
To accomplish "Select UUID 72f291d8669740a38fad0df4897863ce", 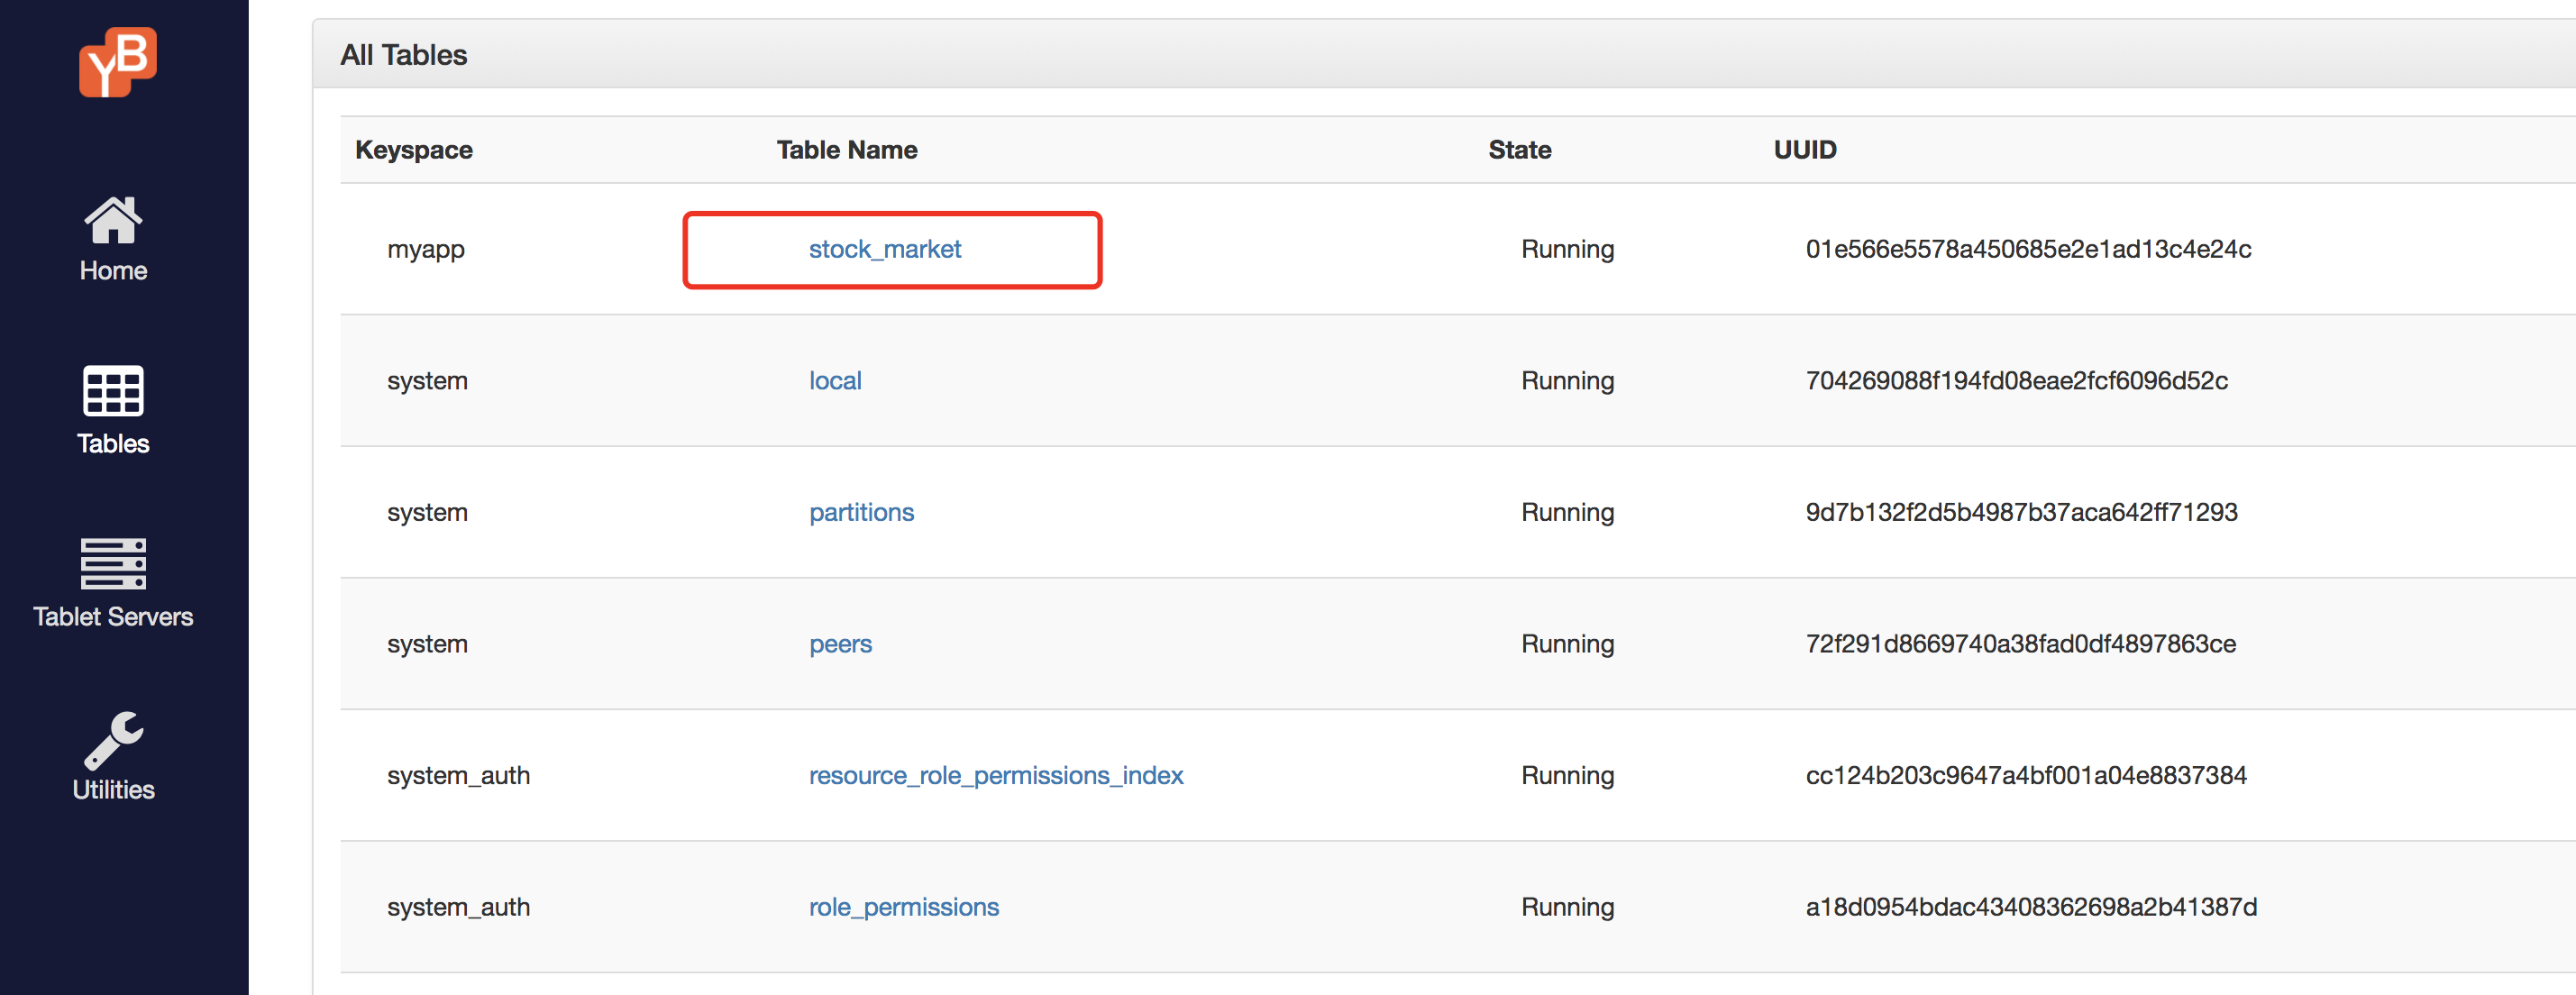I will tap(2020, 644).
